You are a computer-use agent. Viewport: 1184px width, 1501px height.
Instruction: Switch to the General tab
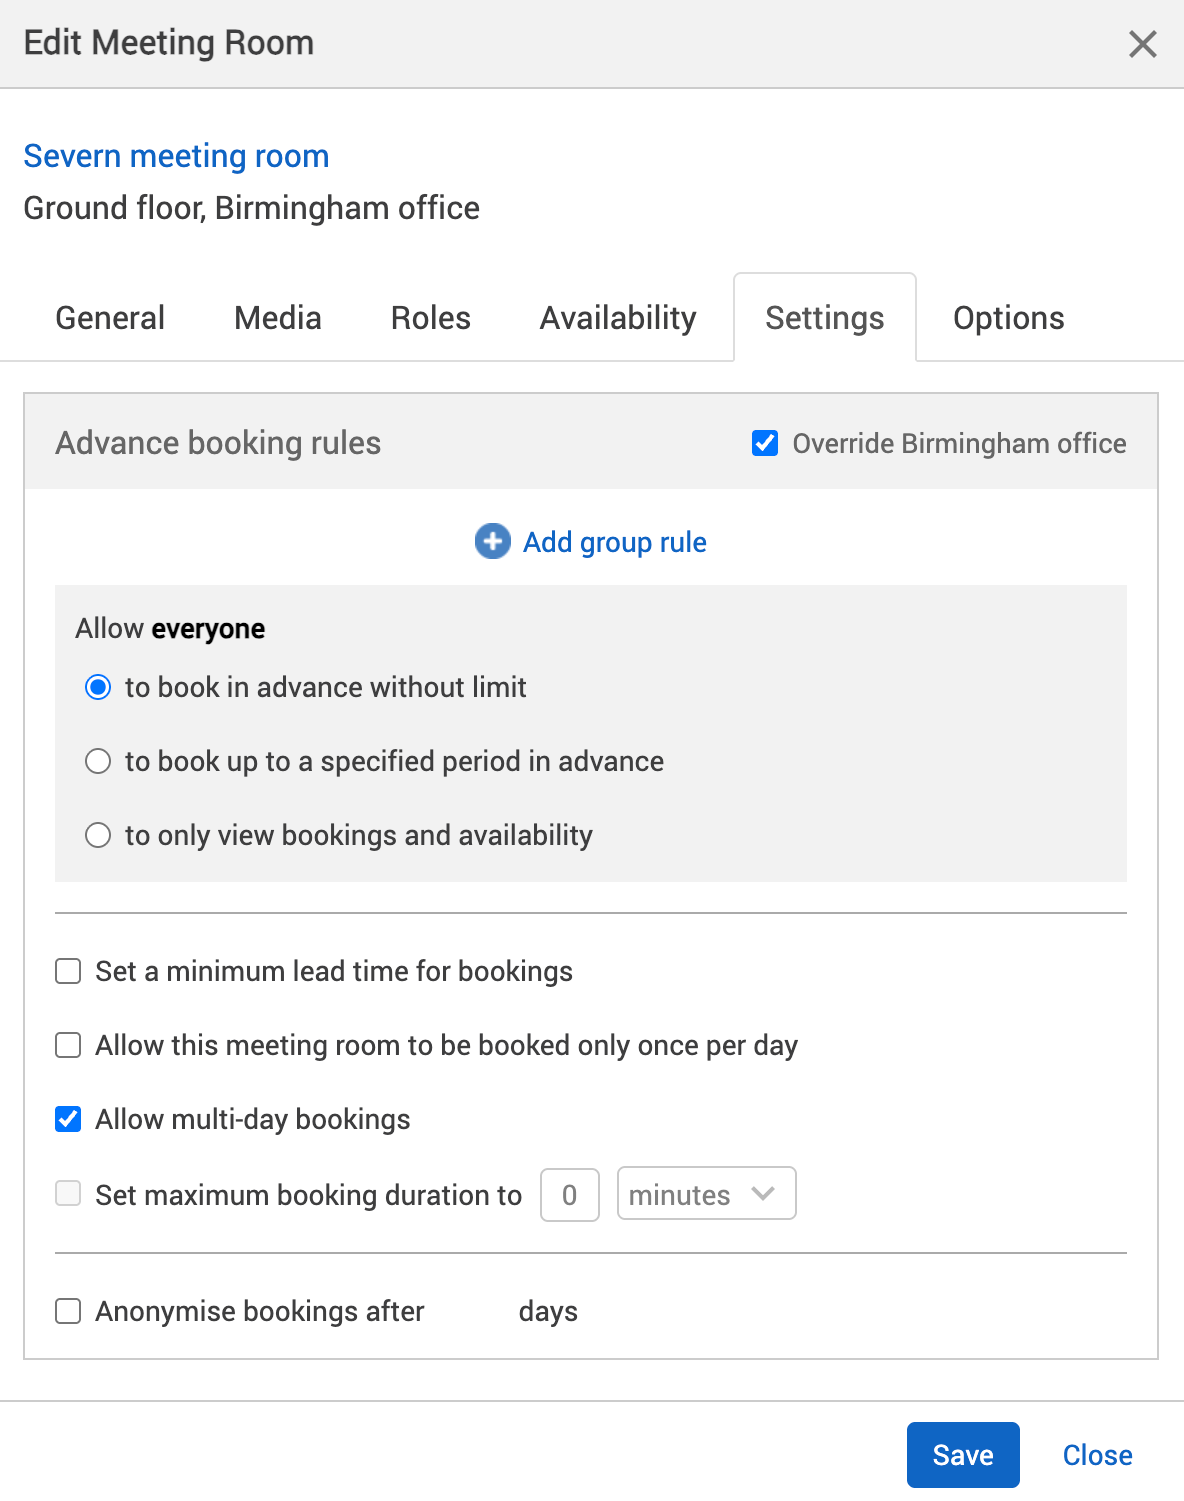(x=110, y=317)
